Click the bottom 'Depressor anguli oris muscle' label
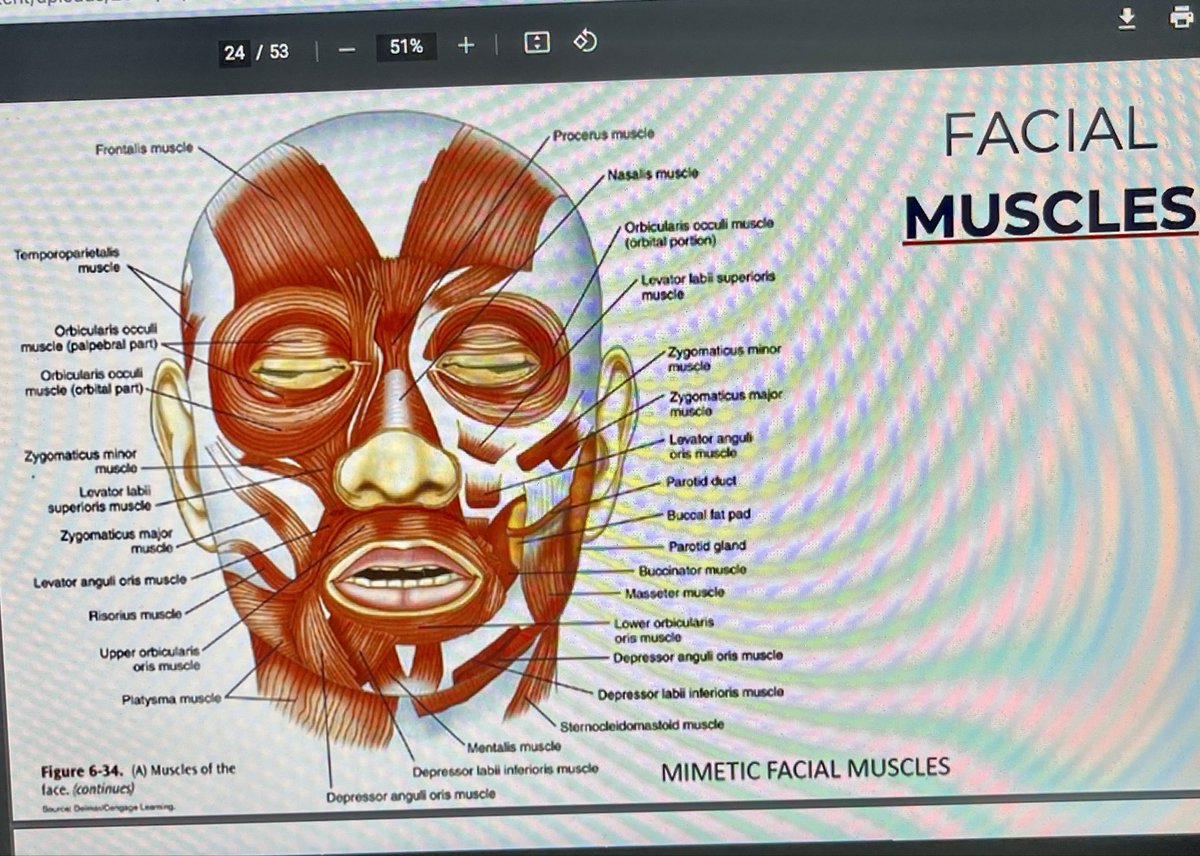The height and width of the screenshot is (856, 1200). tap(410, 796)
